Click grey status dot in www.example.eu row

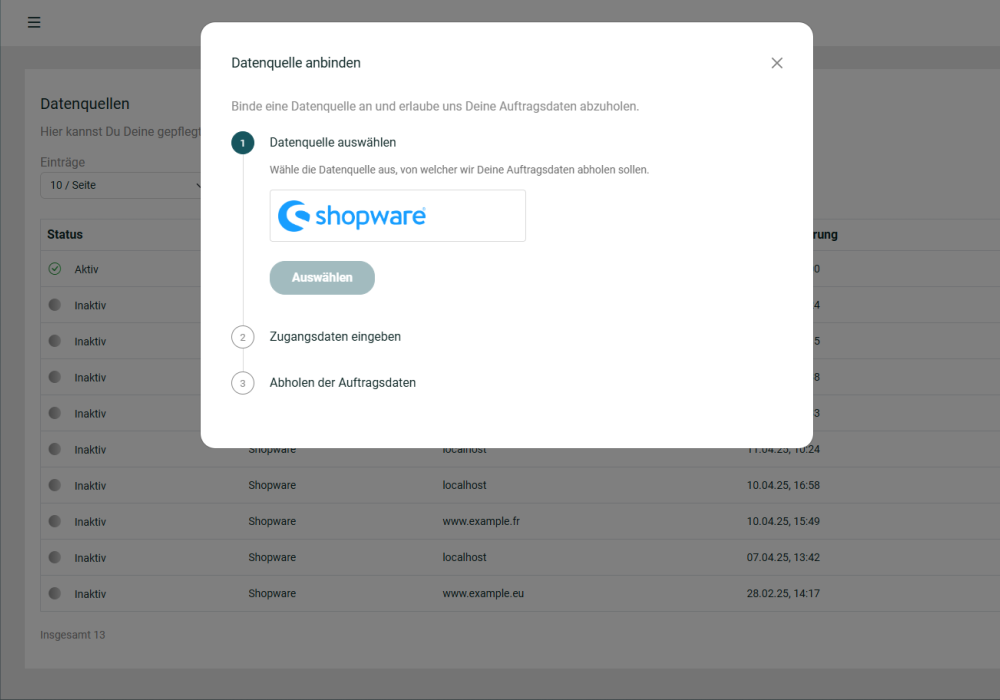[x=55, y=594]
